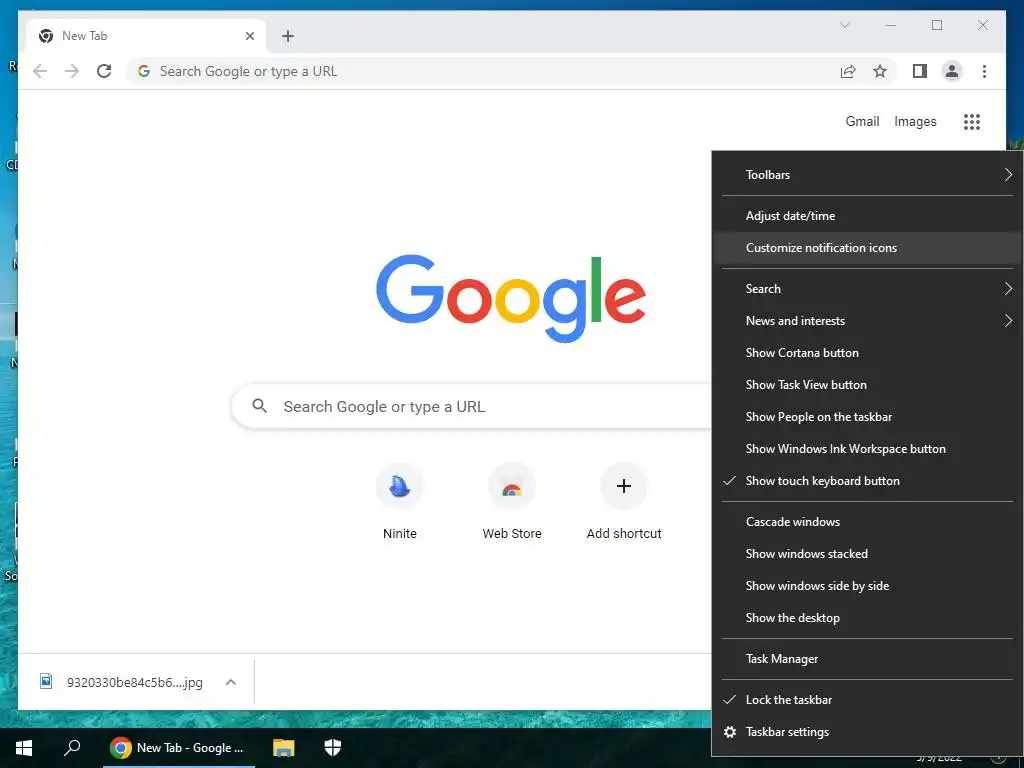Click the magnifier icon in Google search box
1024x768 pixels.
click(259, 406)
